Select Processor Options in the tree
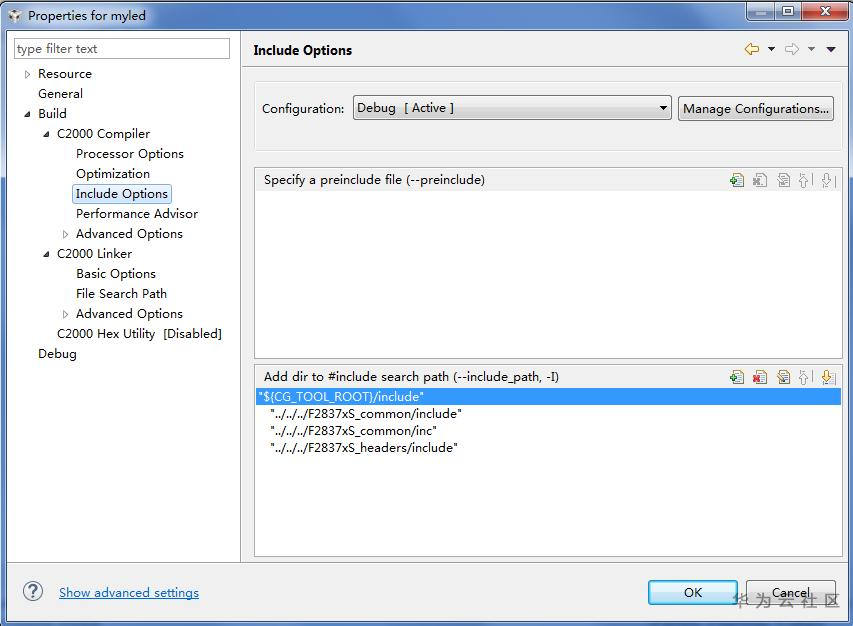Viewport: 853px width, 626px height. tap(130, 154)
